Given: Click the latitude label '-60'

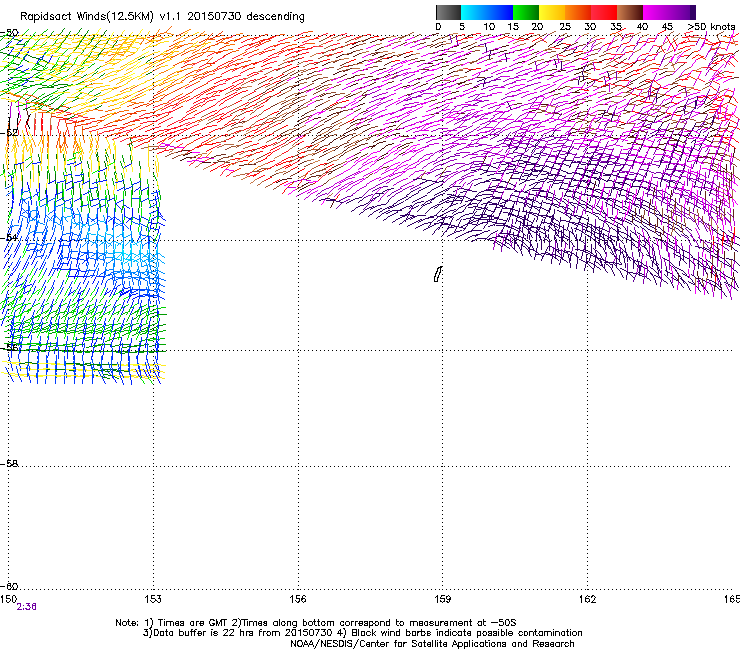Looking at the screenshot, I should click(9, 586).
